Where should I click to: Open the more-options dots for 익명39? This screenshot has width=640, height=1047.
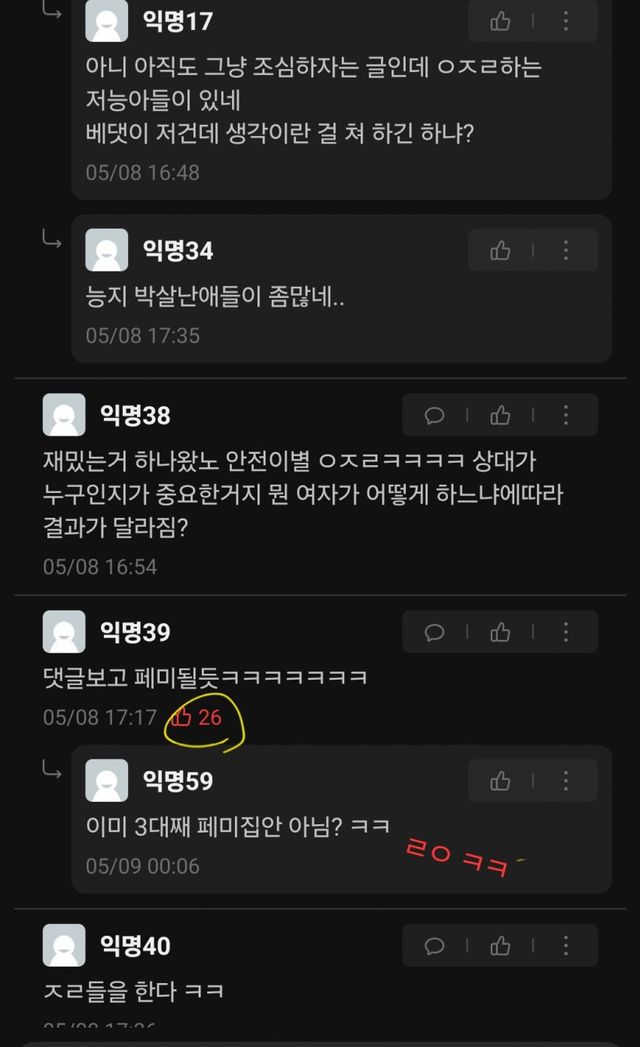point(566,632)
